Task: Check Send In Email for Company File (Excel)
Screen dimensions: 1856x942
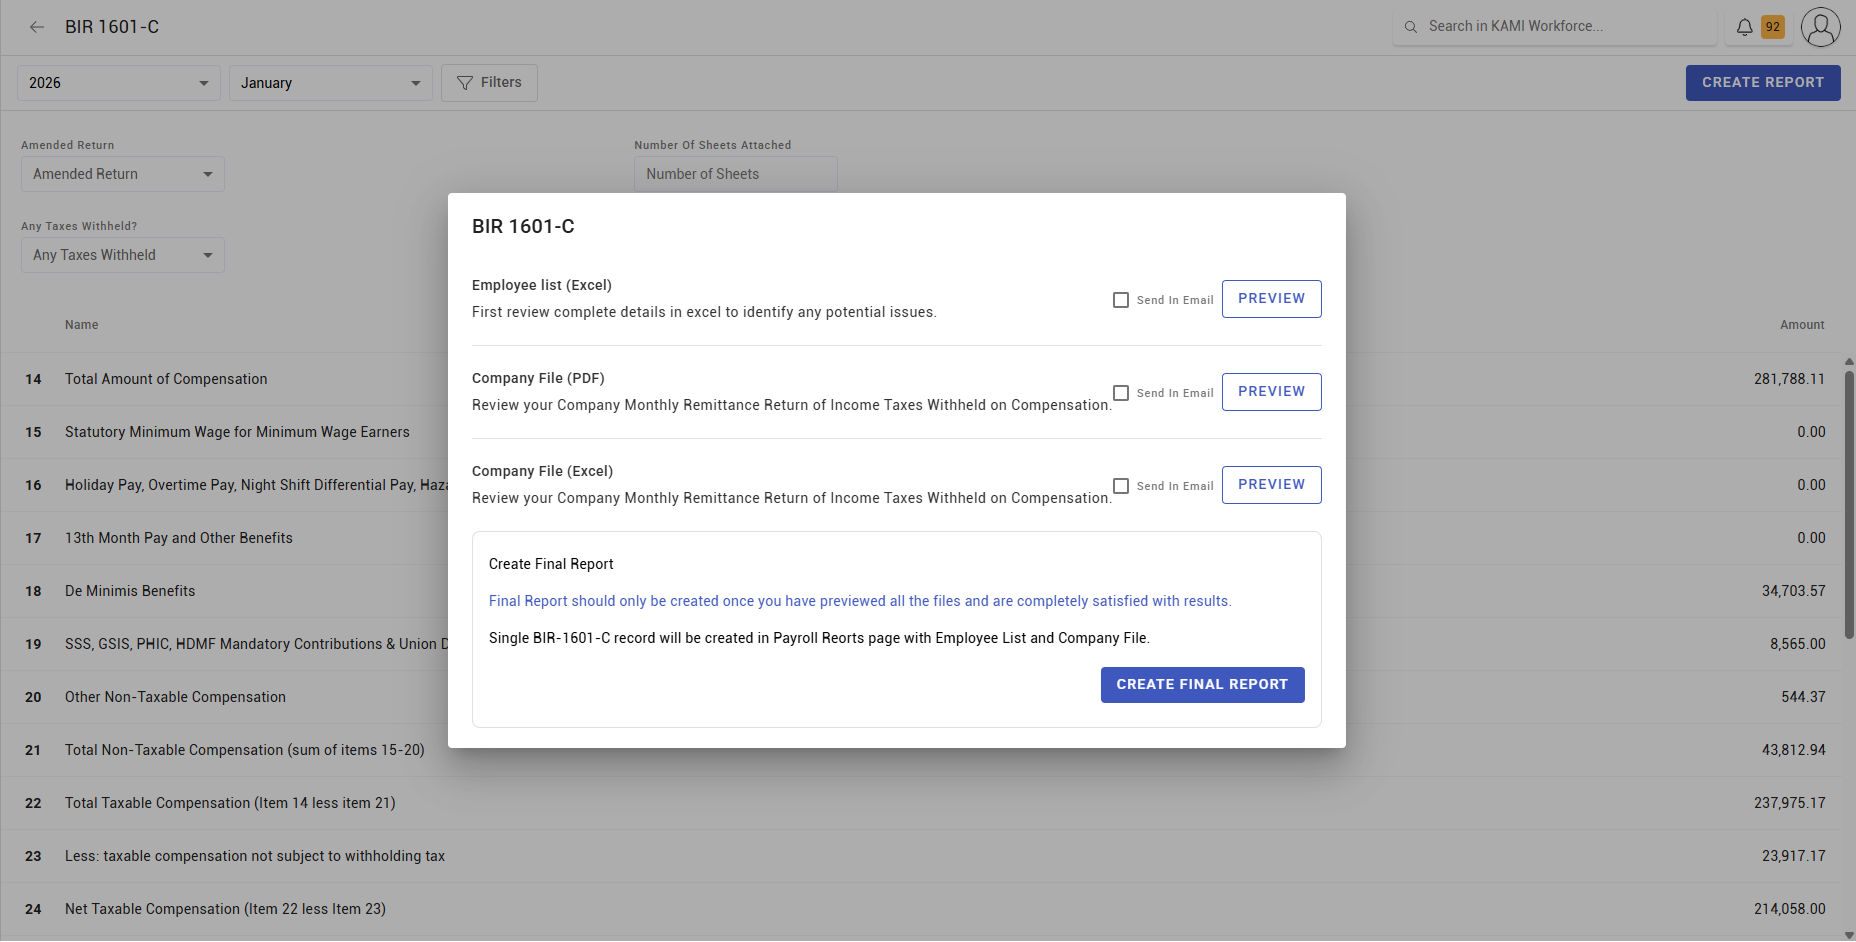Action: pos(1121,486)
